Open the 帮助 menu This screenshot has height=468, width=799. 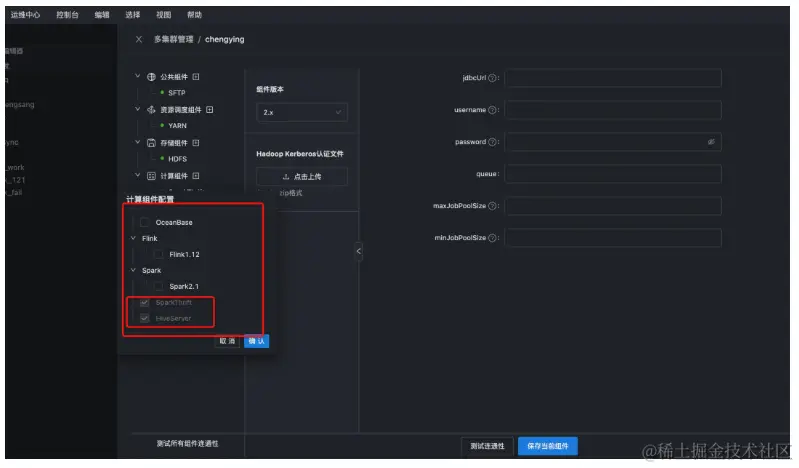(194, 15)
